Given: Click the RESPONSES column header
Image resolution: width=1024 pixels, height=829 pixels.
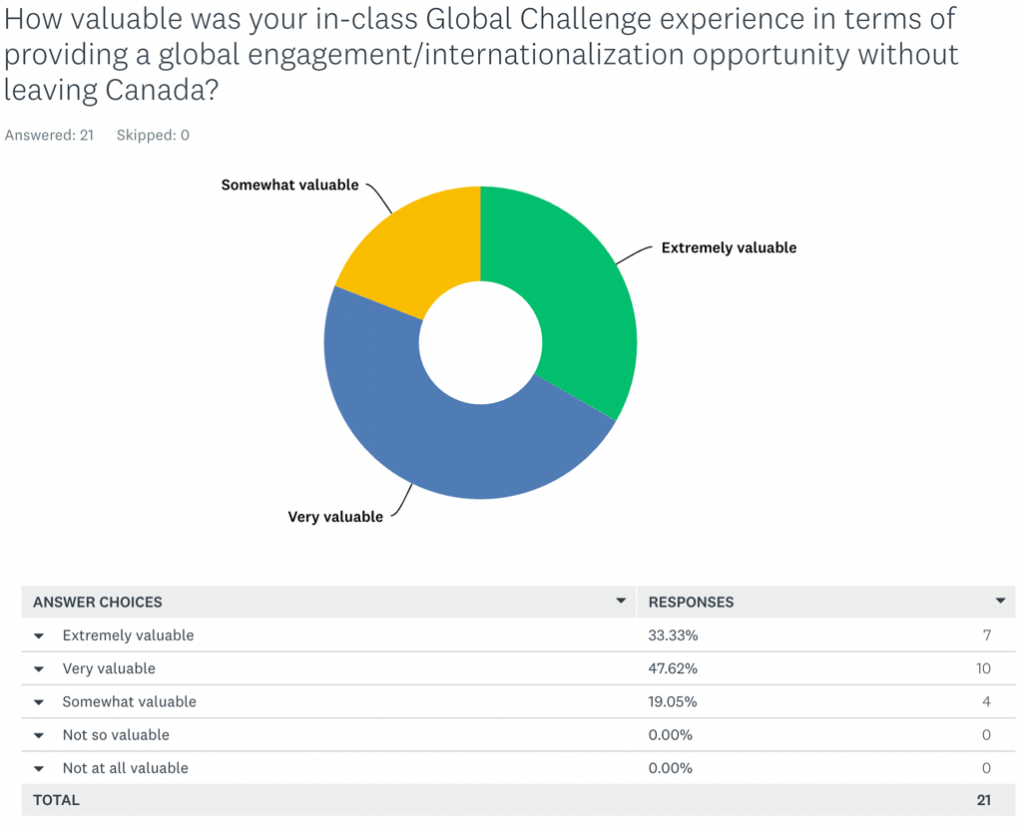Looking at the screenshot, I should 691,602.
